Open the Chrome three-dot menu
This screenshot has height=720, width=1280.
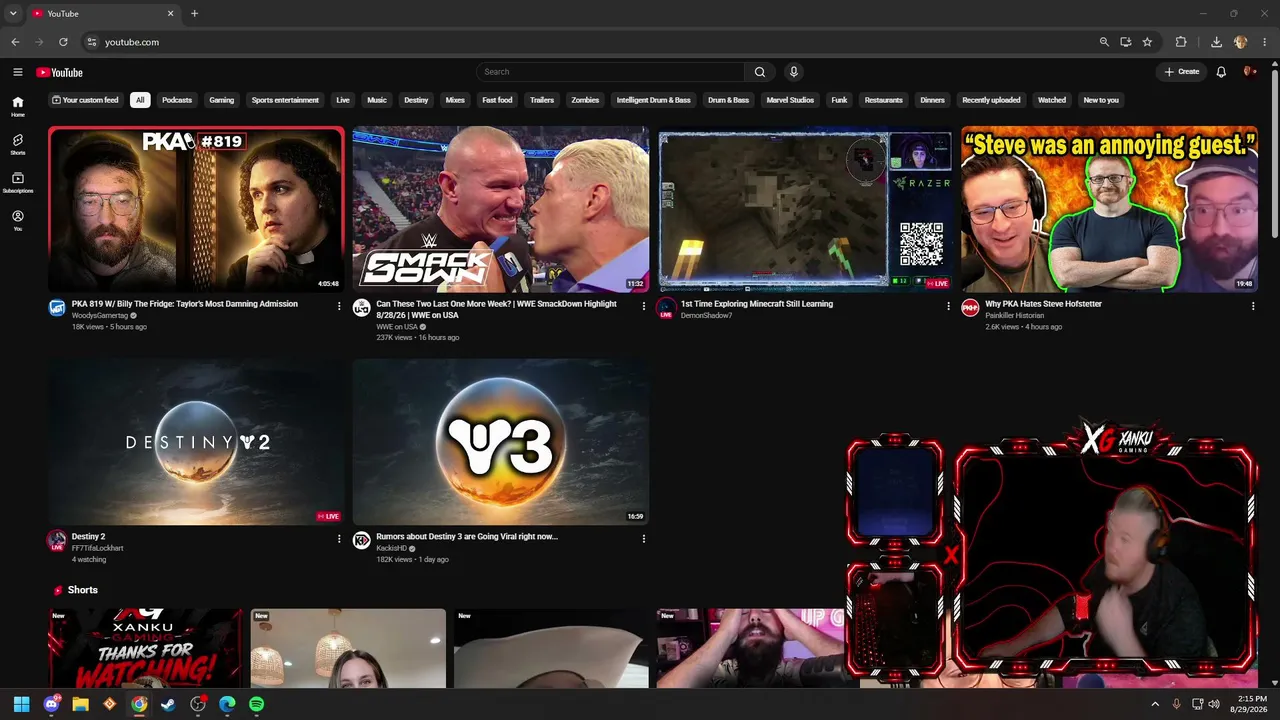1265,42
